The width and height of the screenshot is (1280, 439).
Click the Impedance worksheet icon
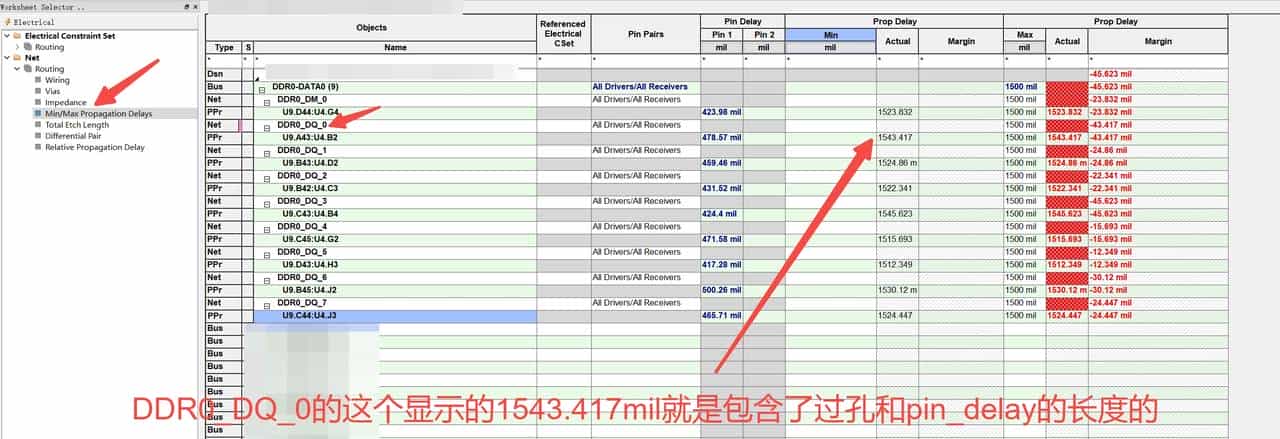click(37, 102)
